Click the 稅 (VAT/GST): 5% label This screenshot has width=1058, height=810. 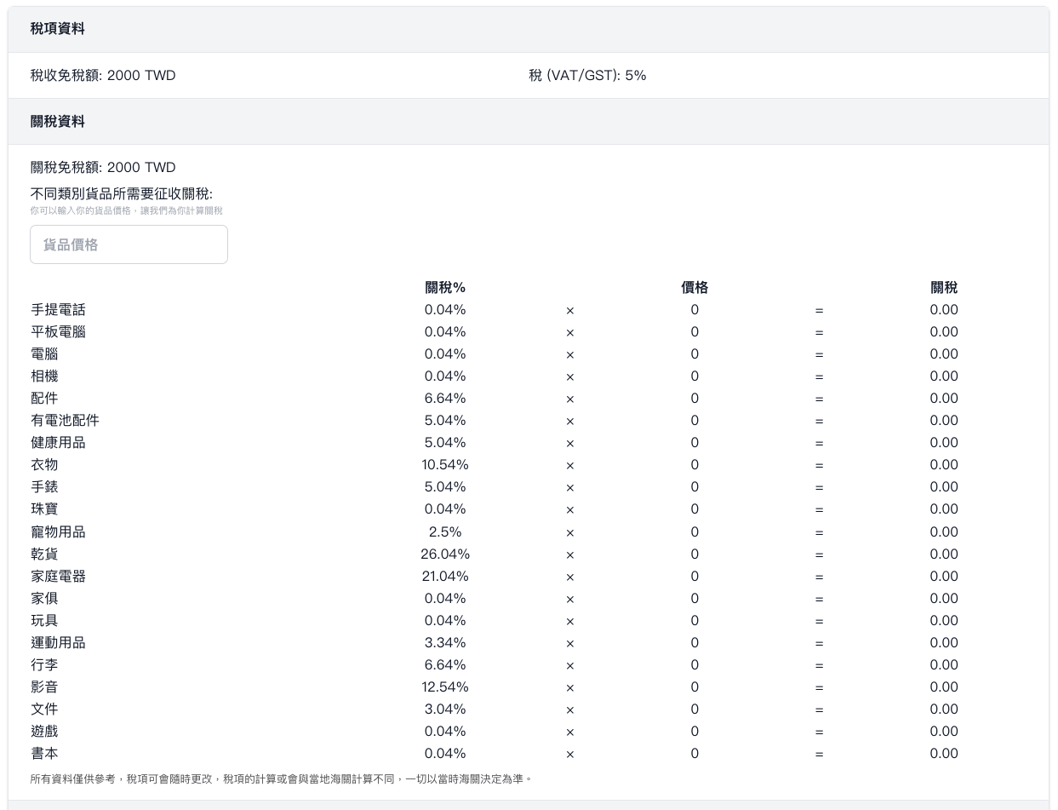pyautogui.click(x=587, y=75)
